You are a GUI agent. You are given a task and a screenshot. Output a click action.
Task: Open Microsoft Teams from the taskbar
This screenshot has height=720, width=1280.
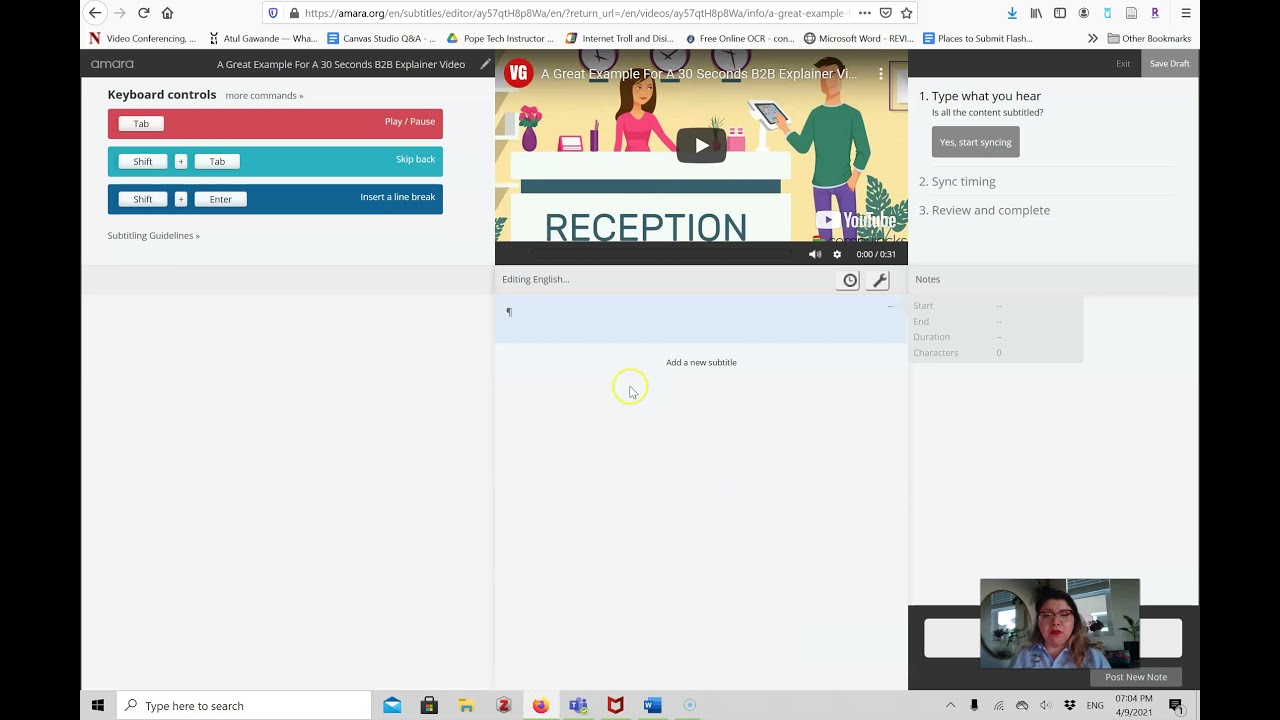point(578,705)
